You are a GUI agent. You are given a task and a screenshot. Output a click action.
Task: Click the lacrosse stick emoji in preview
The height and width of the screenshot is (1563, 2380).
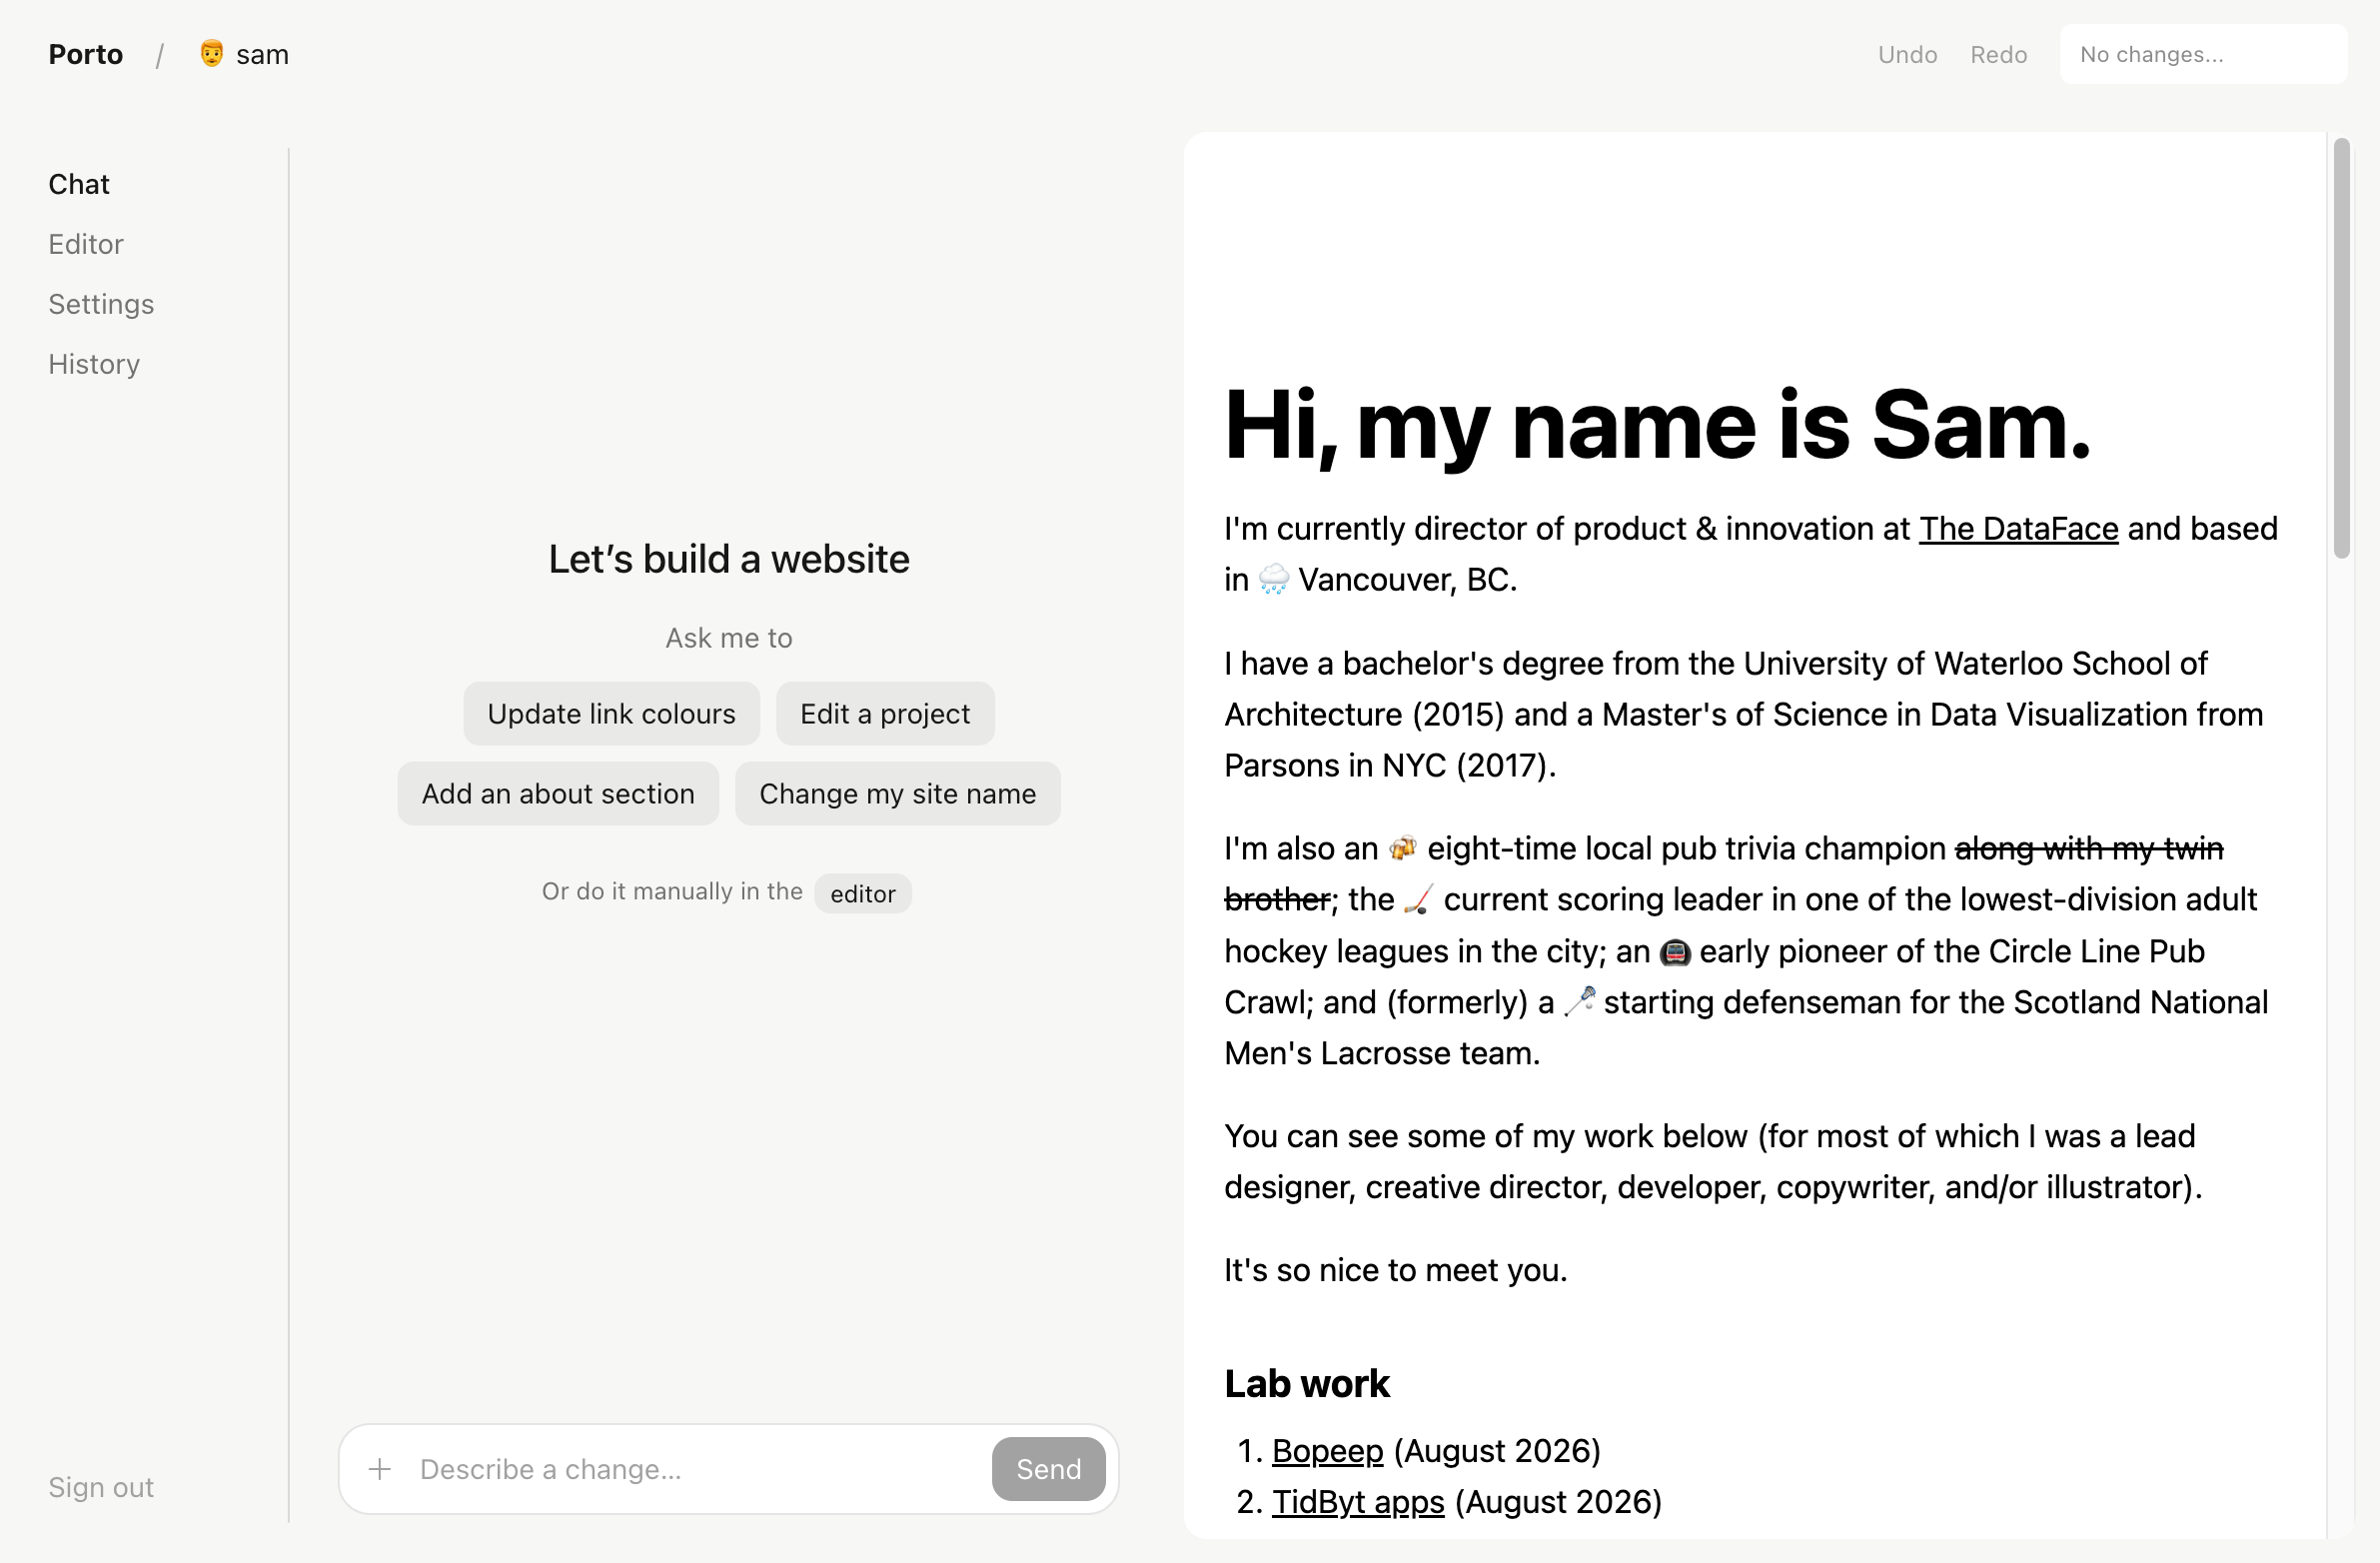1579,1002
